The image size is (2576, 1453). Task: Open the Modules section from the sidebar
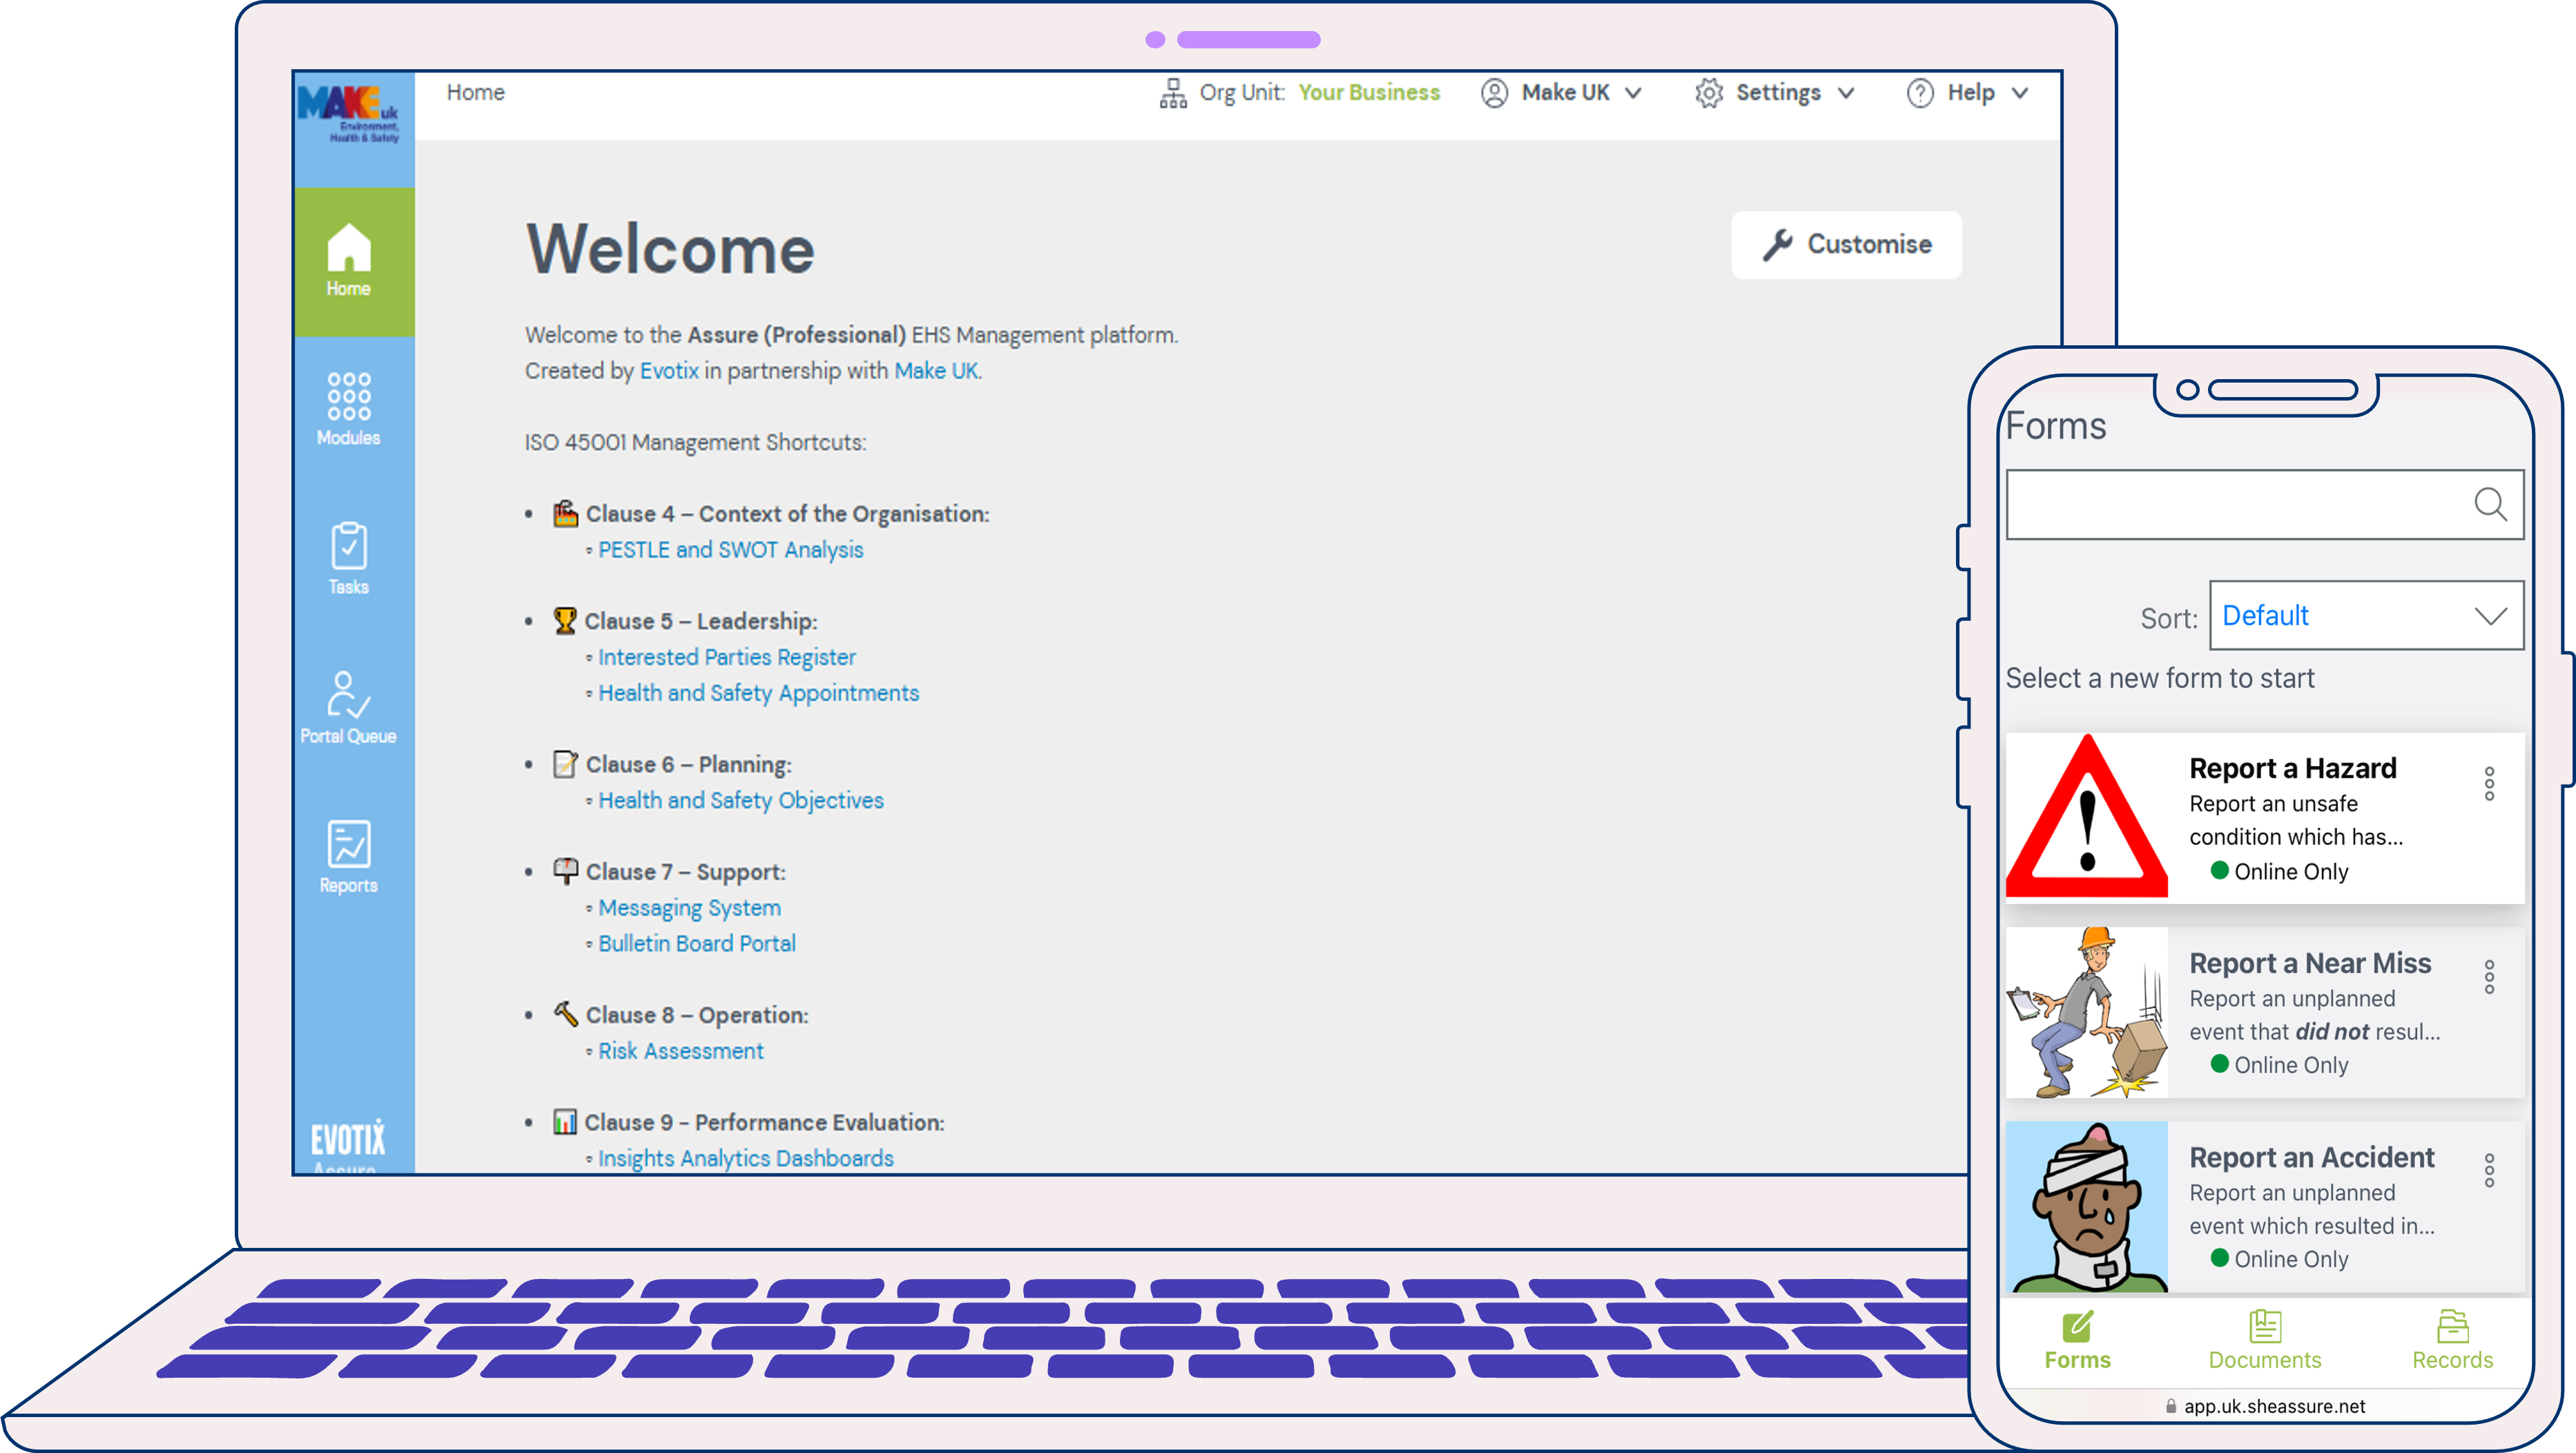click(x=347, y=406)
